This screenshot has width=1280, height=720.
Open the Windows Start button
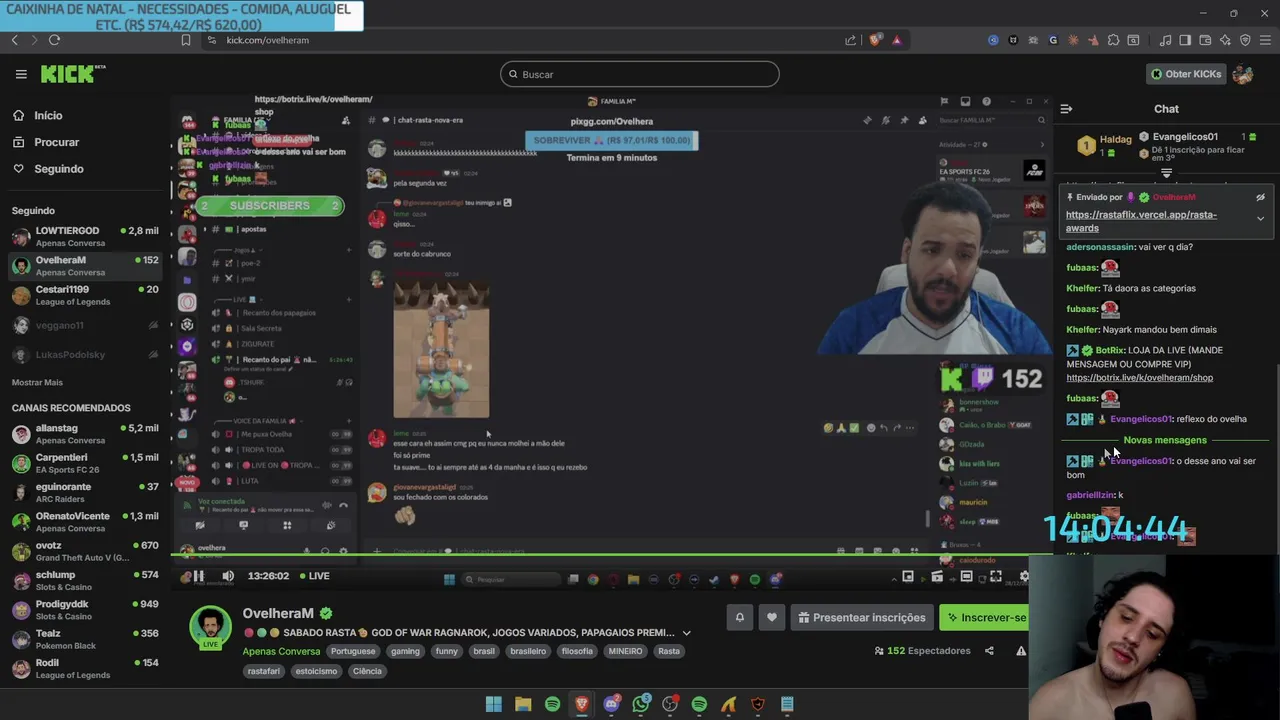pyautogui.click(x=493, y=704)
